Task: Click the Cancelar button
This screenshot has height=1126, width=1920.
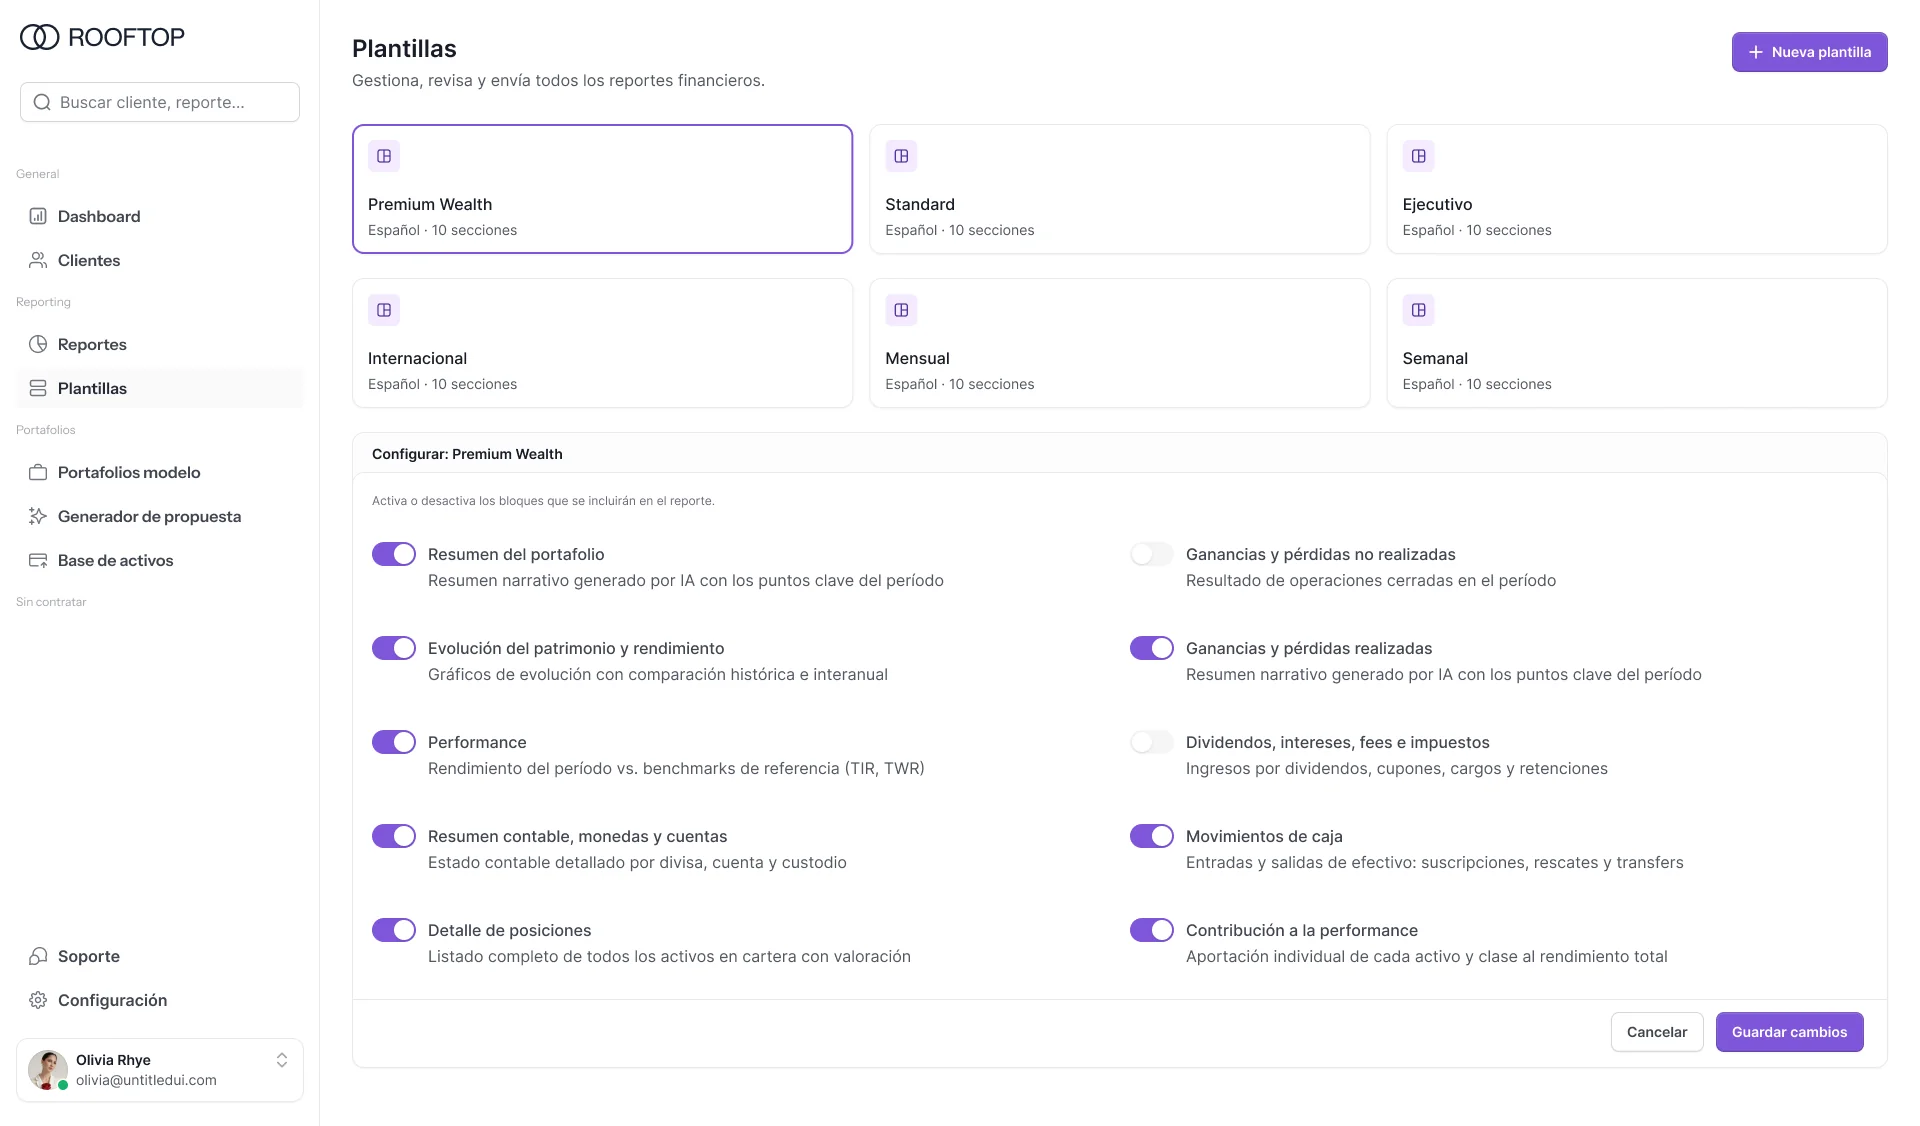Action: (1657, 1032)
